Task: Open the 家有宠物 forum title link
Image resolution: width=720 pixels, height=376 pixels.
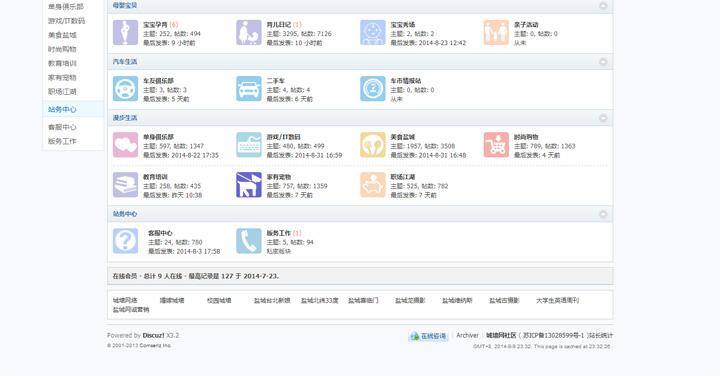Action: (x=279, y=177)
